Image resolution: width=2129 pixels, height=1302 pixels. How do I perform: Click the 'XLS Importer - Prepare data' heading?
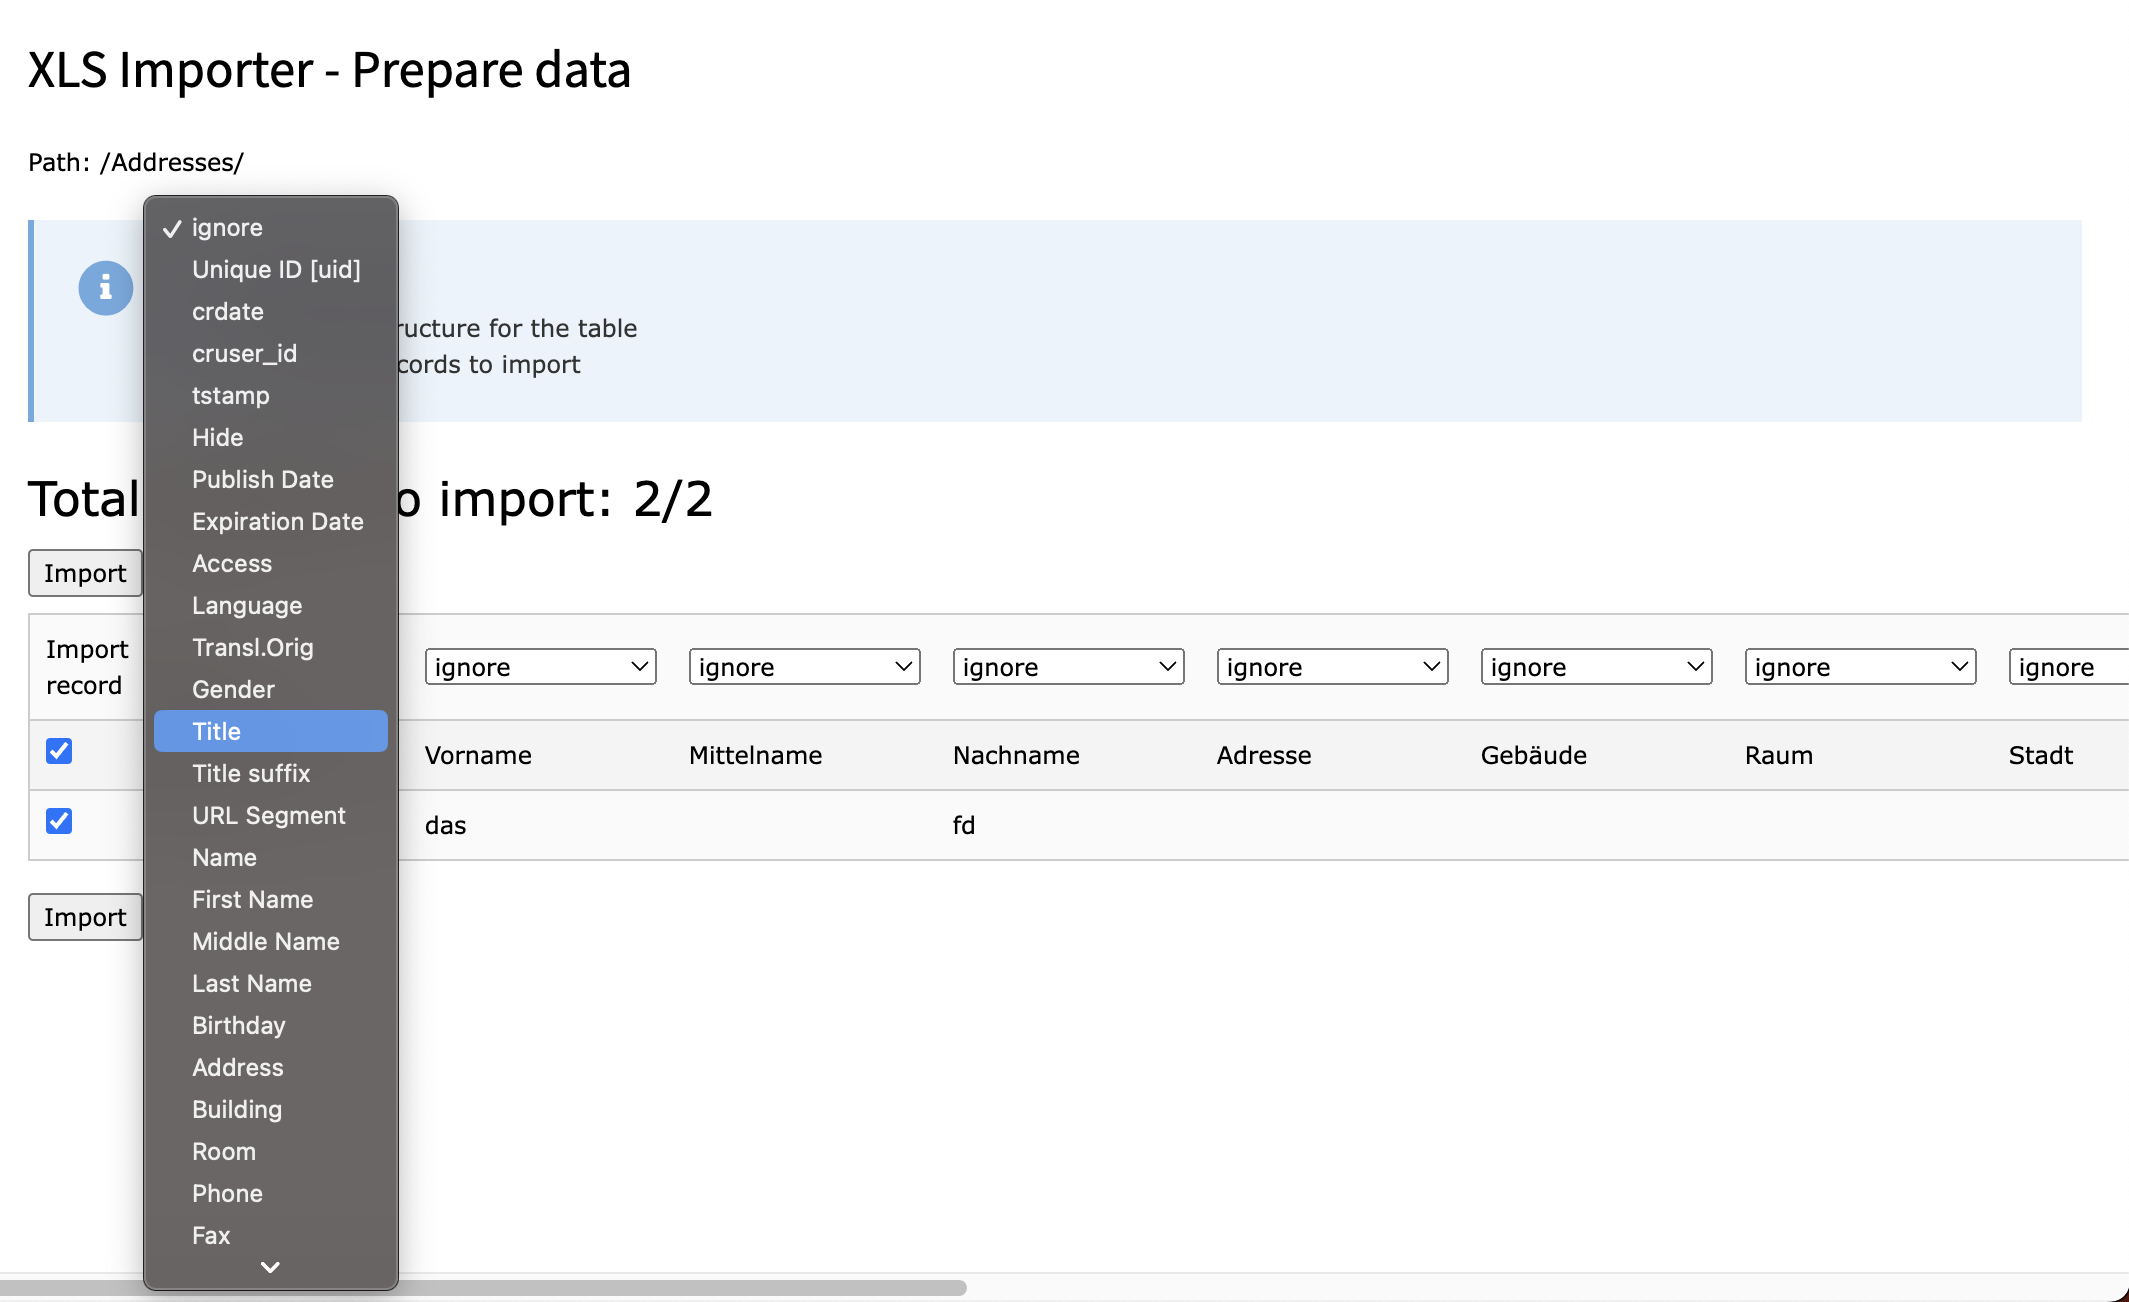[x=329, y=70]
